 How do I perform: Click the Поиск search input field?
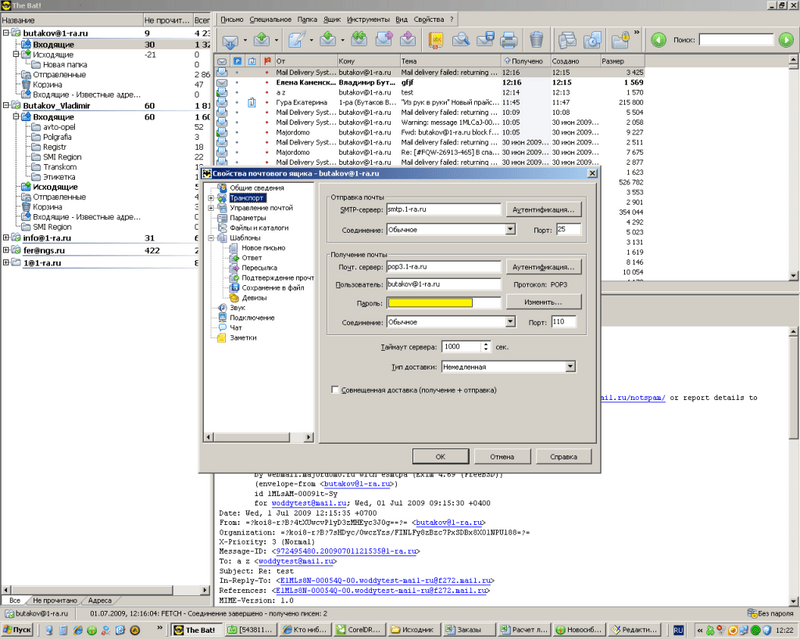(x=736, y=39)
